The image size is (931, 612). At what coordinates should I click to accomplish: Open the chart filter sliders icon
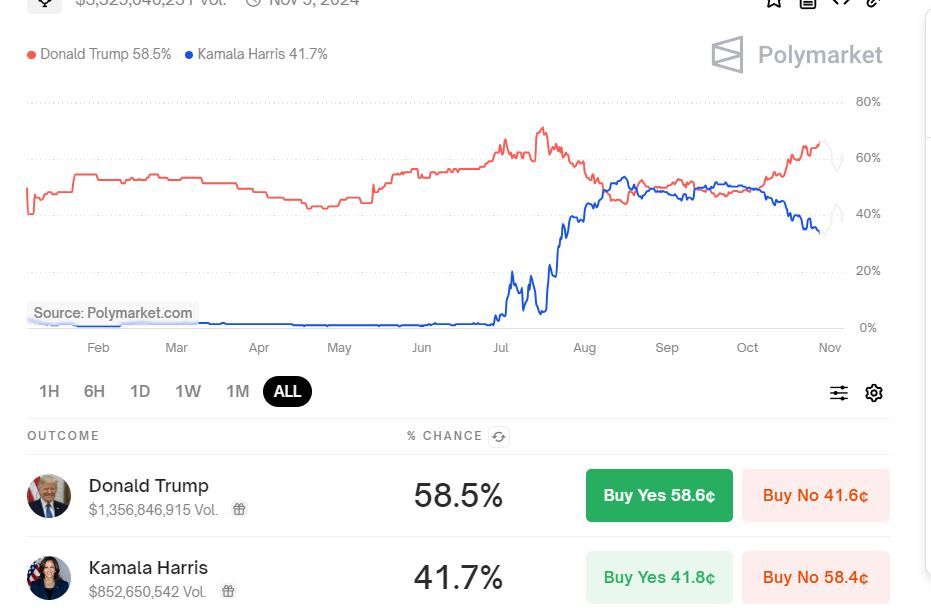tap(839, 393)
